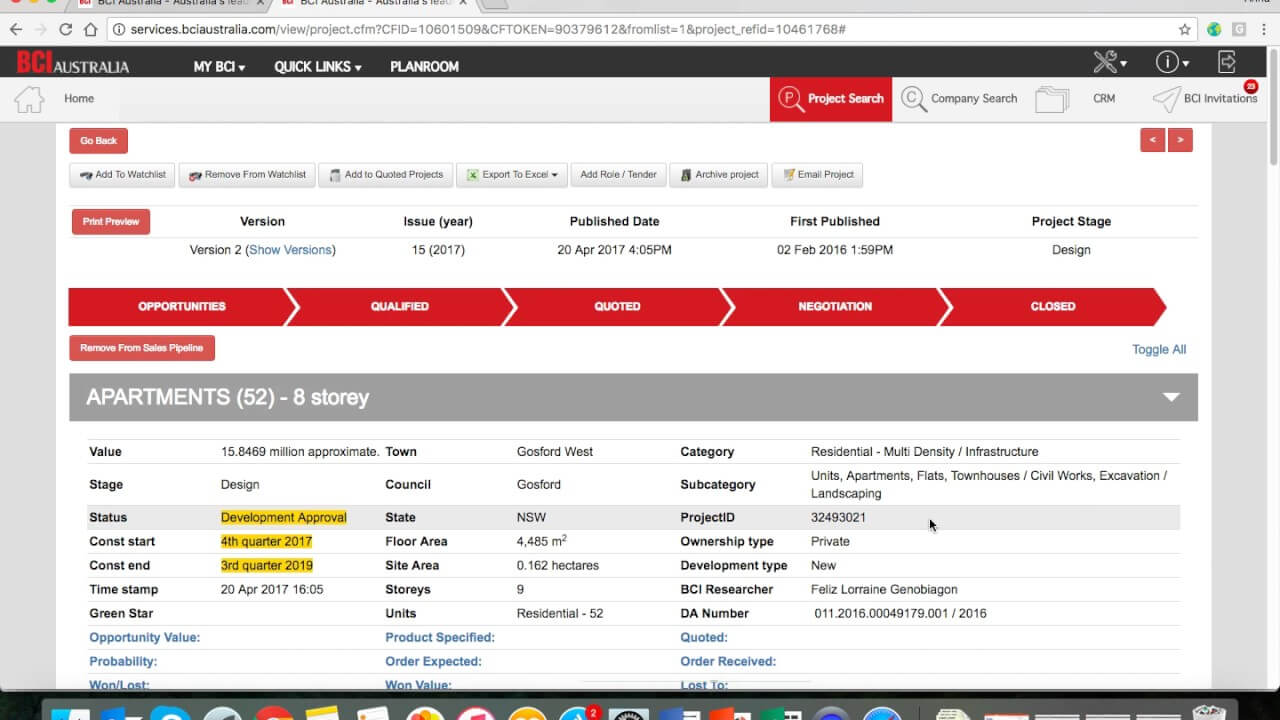Click the Toggle All link

pyautogui.click(x=1159, y=349)
